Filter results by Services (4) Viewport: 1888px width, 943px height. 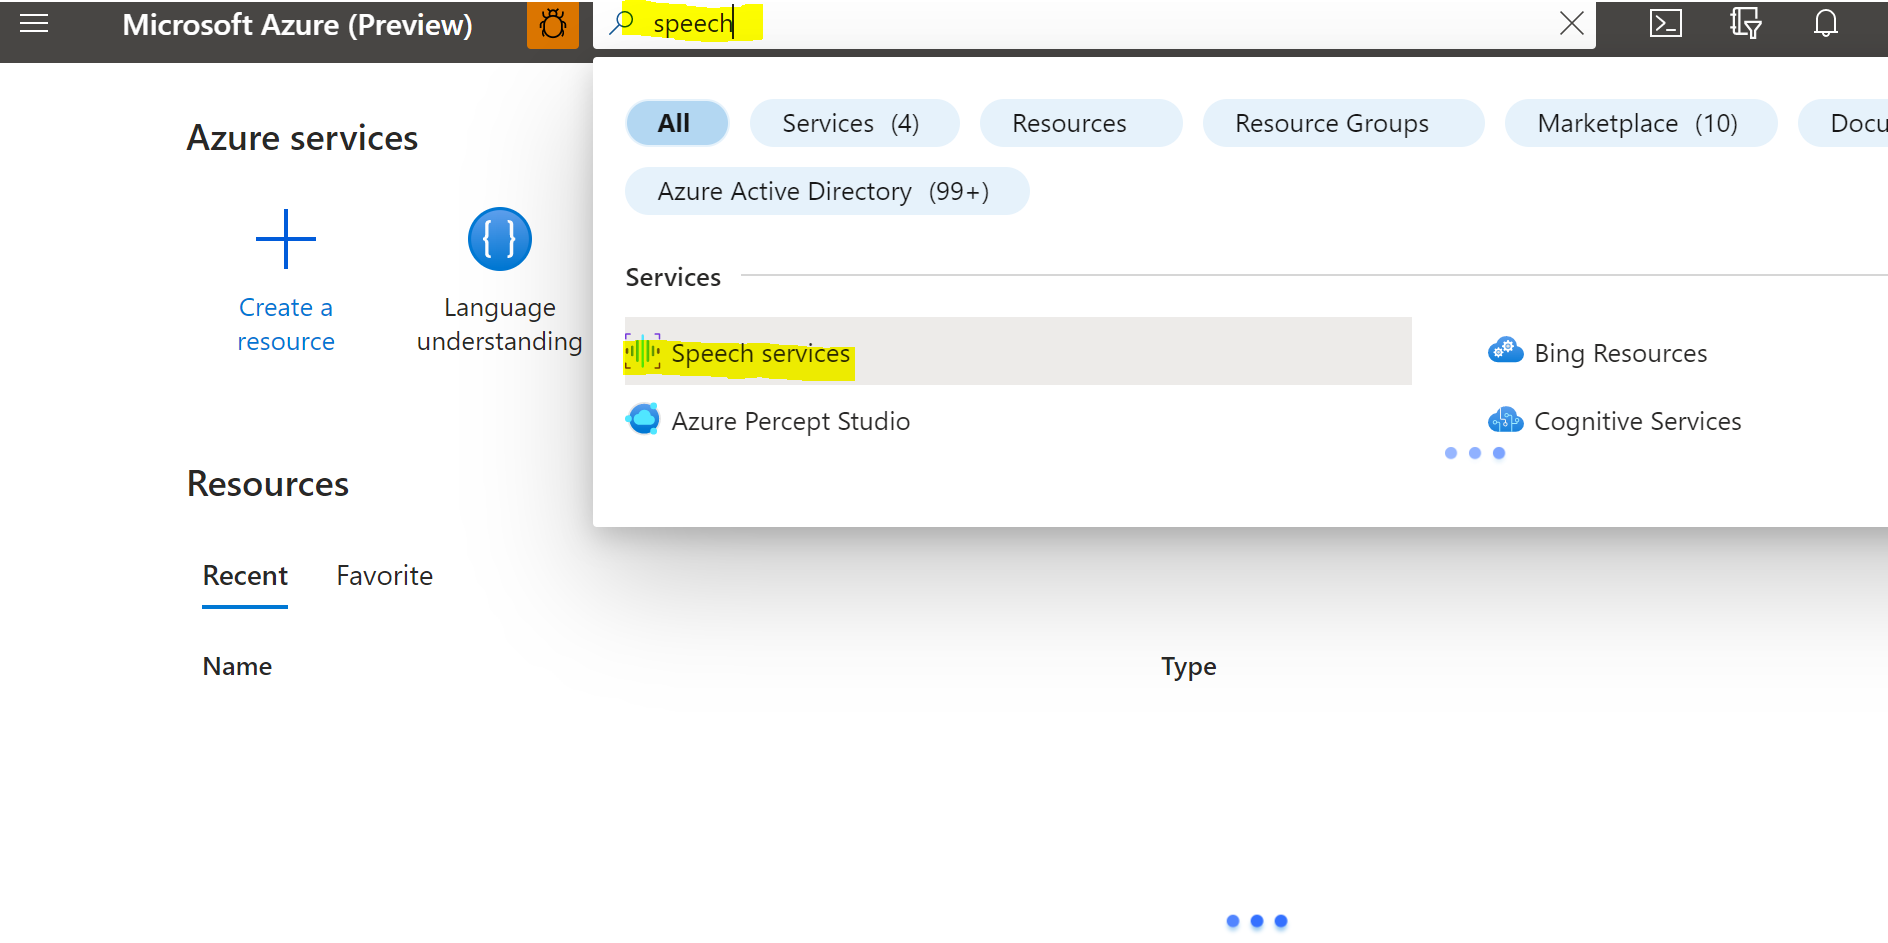[854, 123]
